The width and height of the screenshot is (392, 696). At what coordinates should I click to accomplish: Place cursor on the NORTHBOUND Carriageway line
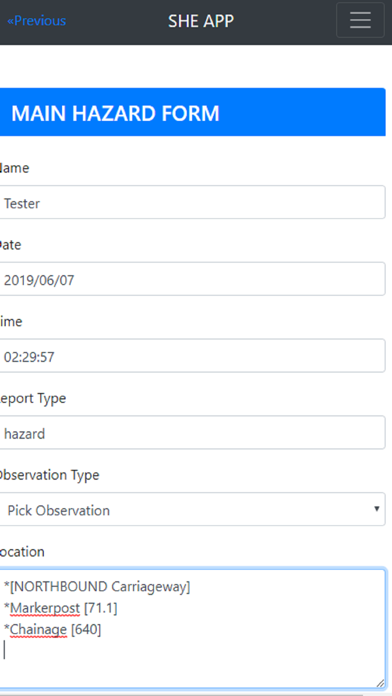tap(97, 587)
